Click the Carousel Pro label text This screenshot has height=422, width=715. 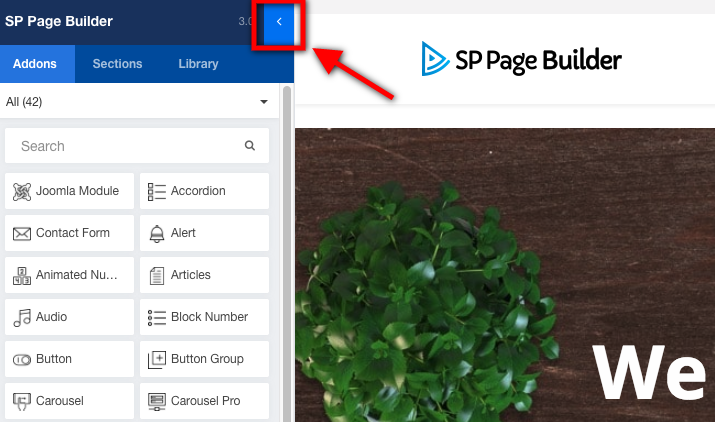205,401
